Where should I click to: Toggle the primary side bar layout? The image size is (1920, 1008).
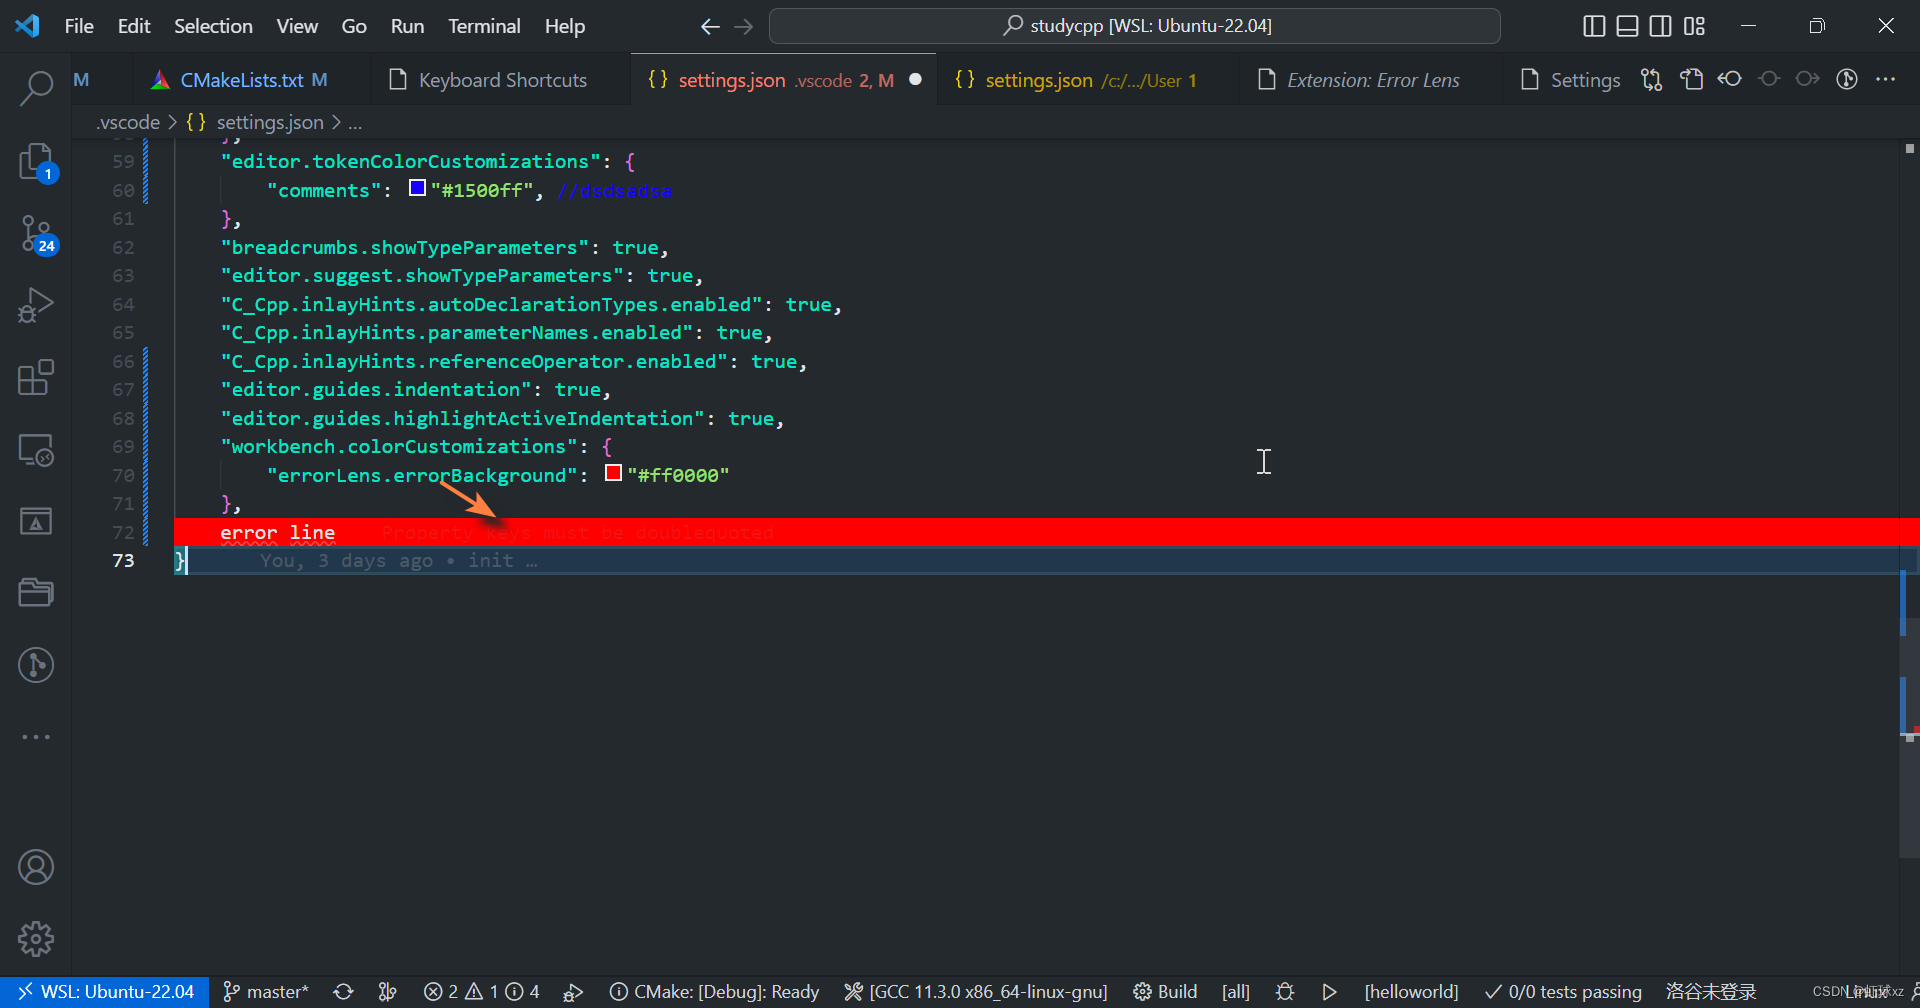point(1595,26)
